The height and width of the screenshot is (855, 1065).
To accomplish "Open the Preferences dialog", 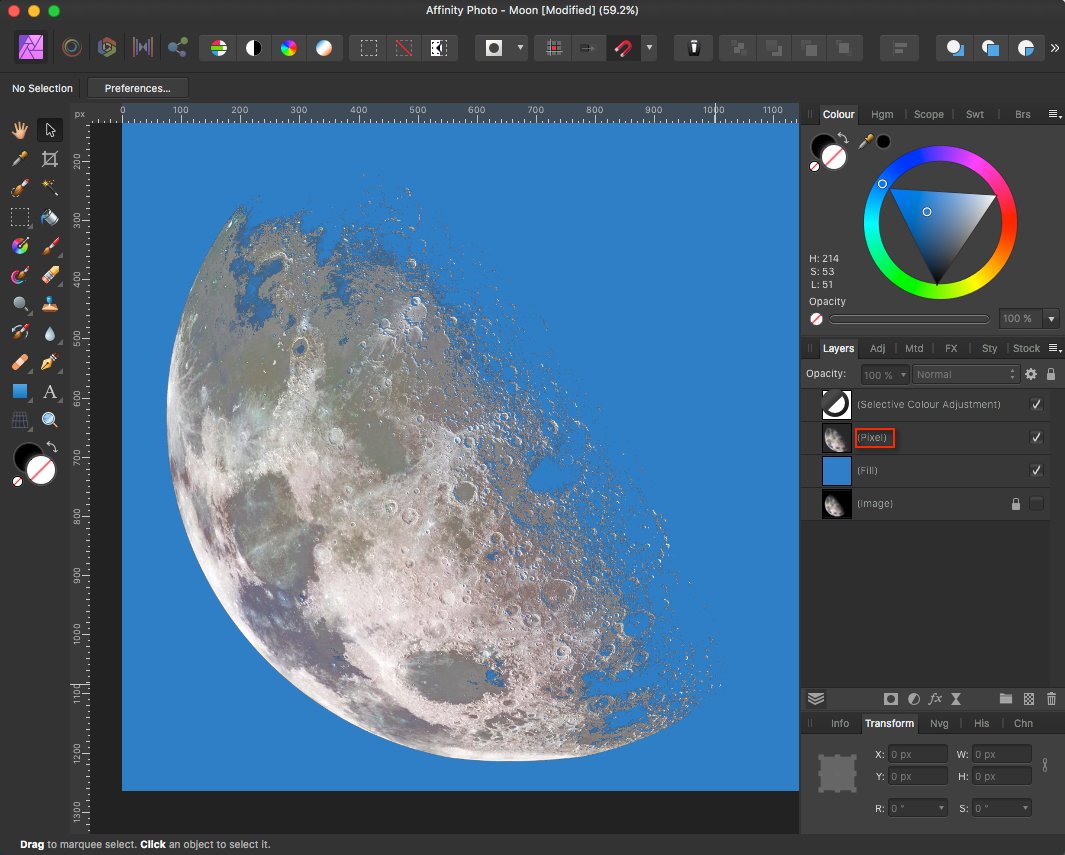I will click(x=137, y=88).
